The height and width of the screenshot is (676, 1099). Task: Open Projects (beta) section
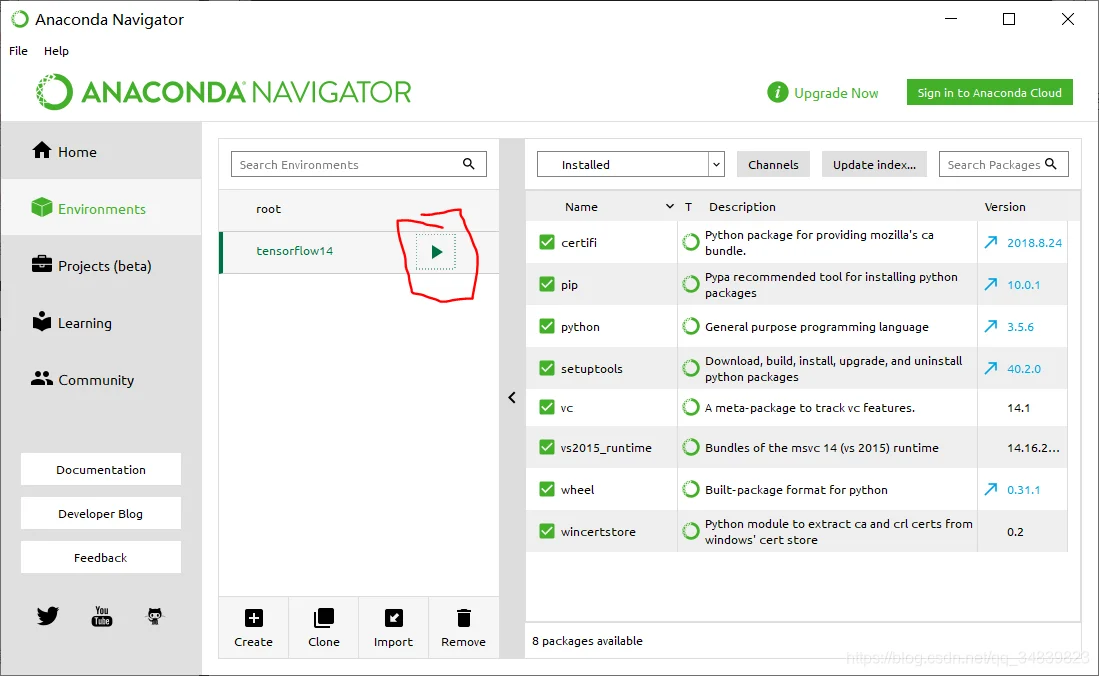pyautogui.click(x=101, y=266)
